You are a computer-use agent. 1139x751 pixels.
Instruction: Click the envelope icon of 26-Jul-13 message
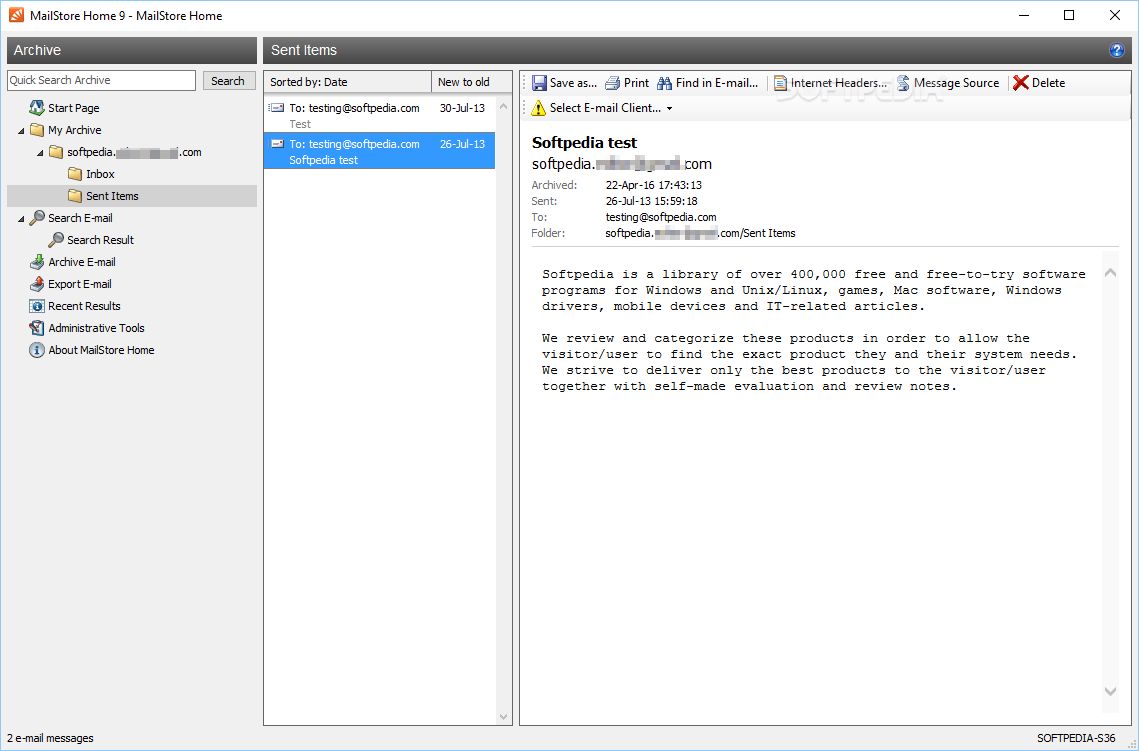(x=277, y=144)
